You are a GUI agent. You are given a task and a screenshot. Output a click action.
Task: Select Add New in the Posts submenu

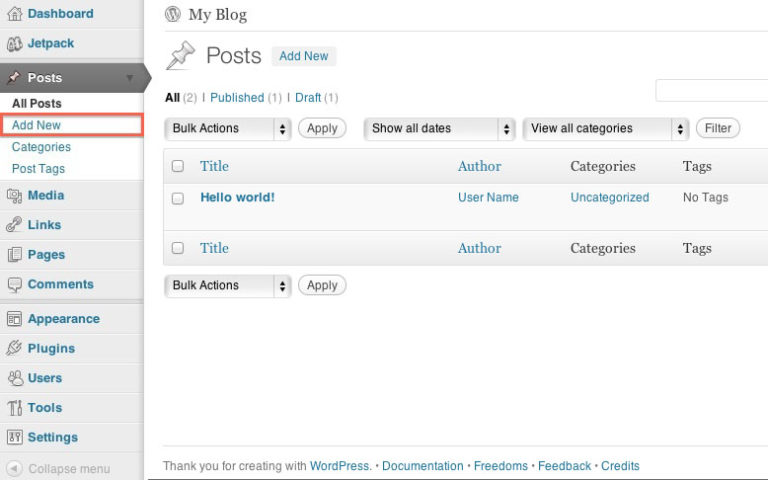72,125
